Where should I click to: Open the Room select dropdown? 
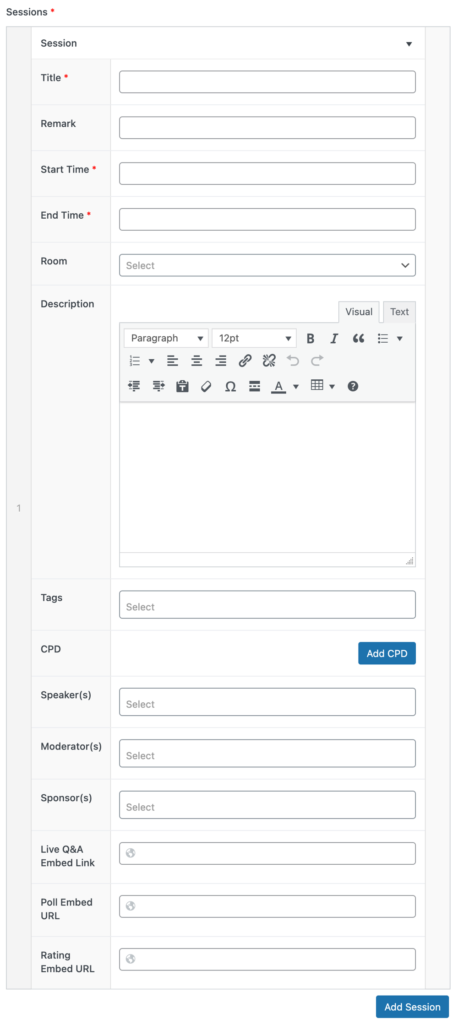[267, 266]
